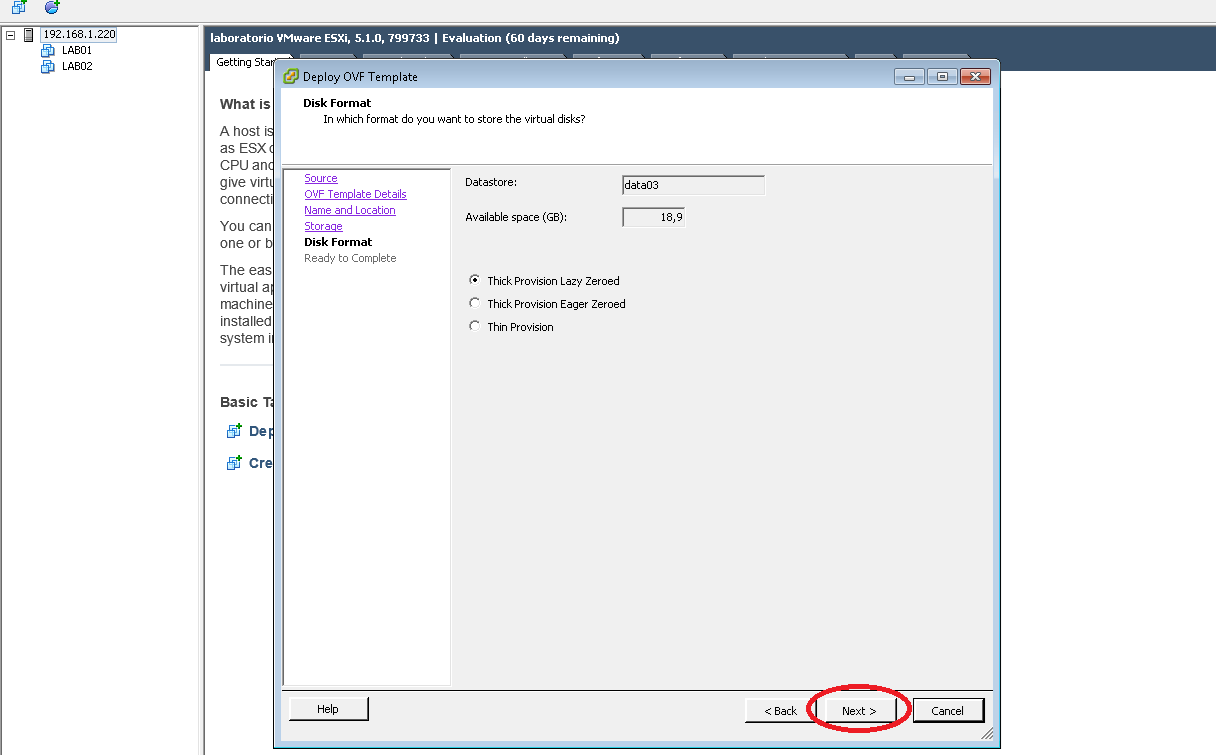
Task: Open the Getting Started tab
Action: point(245,62)
